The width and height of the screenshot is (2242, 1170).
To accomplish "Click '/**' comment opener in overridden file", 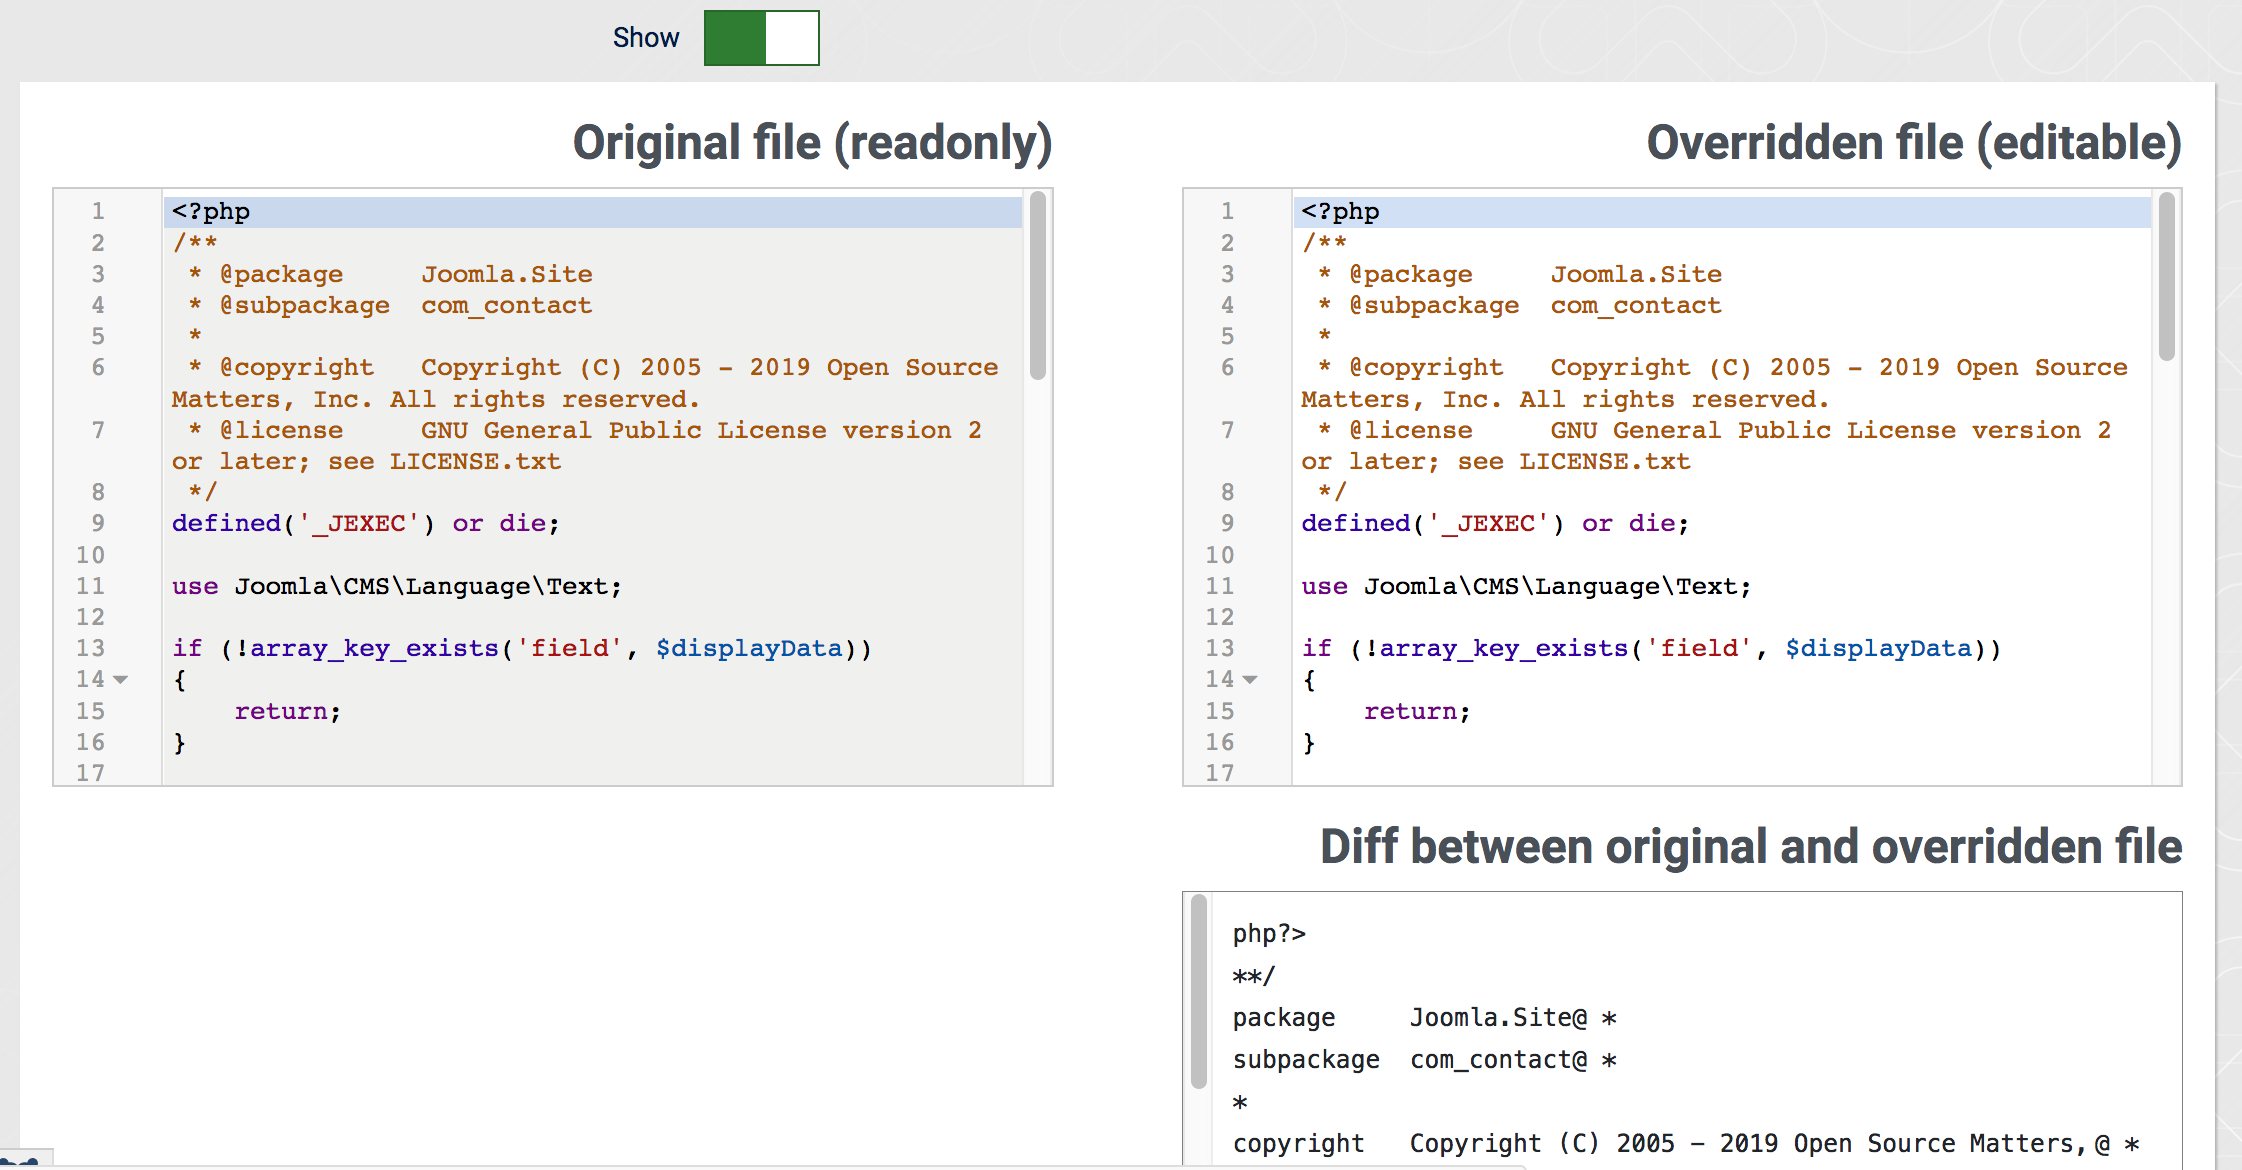I will [1324, 243].
